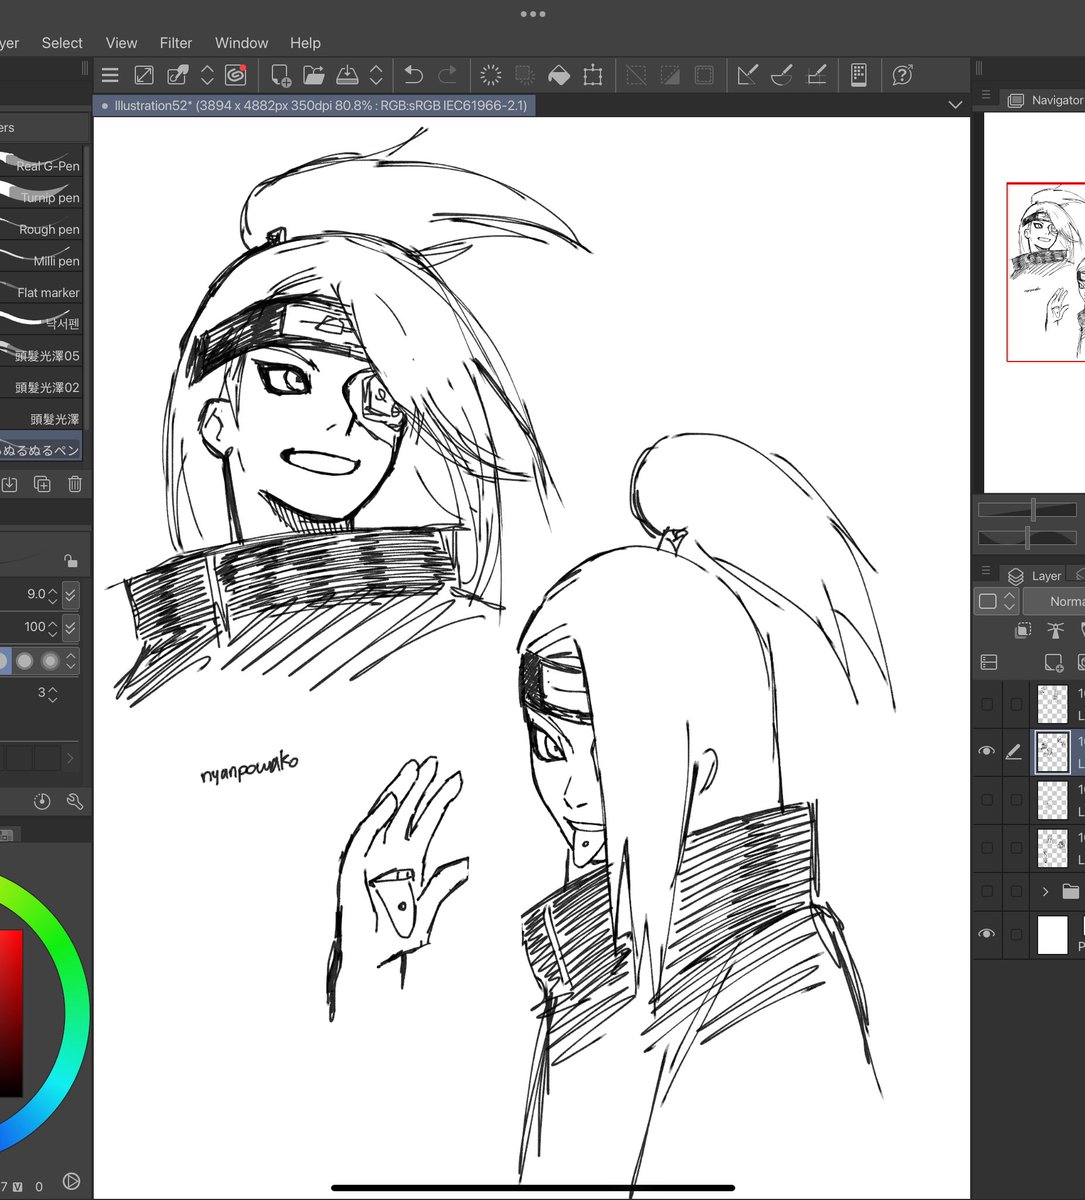Hide the active pencil-marked layer

987,751
